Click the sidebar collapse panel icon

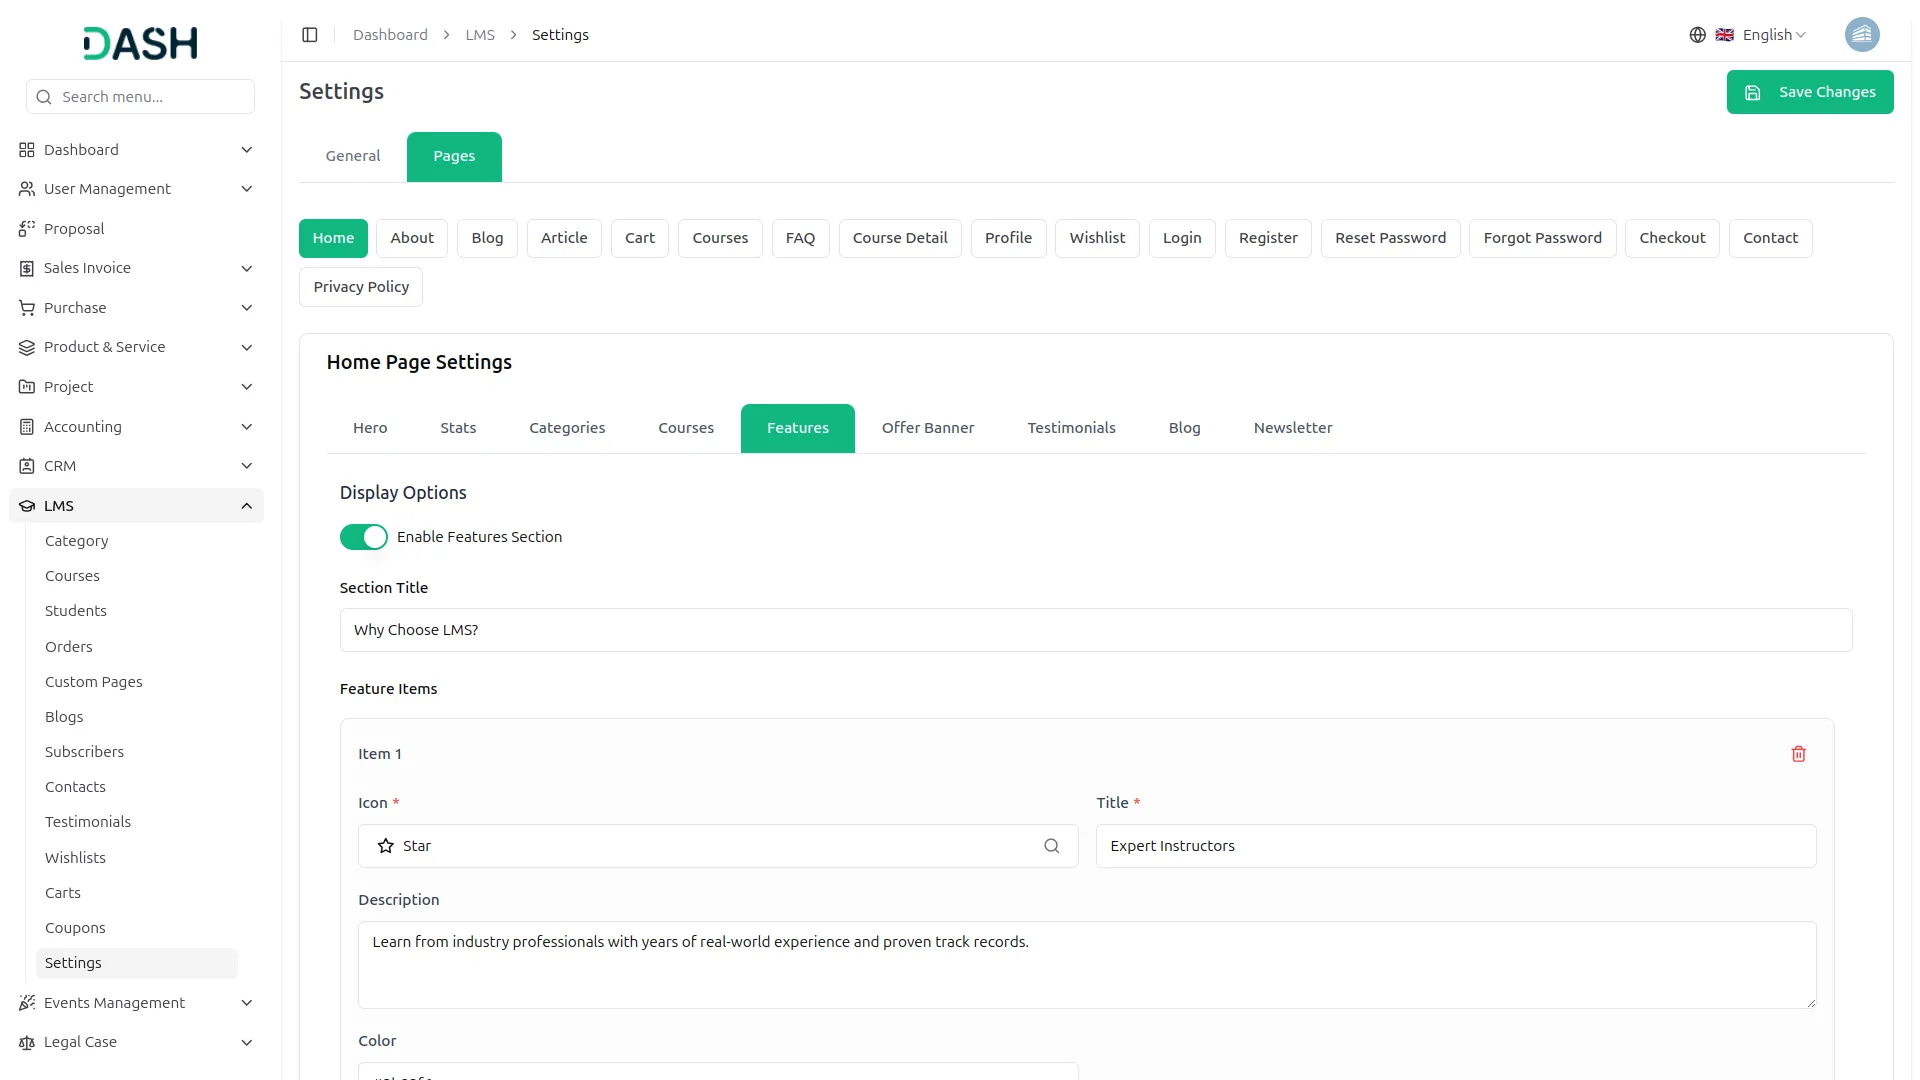click(x=310, y=35)
